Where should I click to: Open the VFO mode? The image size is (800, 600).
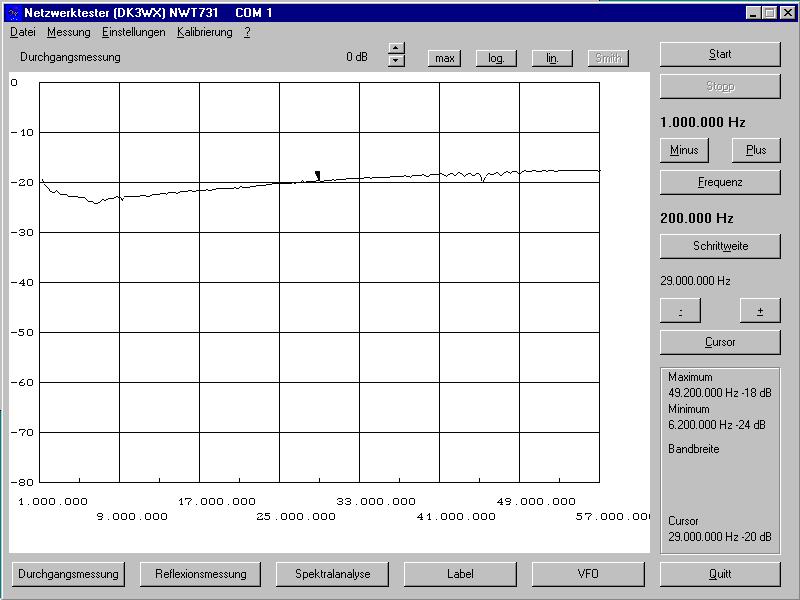click(x=588, y=574)
